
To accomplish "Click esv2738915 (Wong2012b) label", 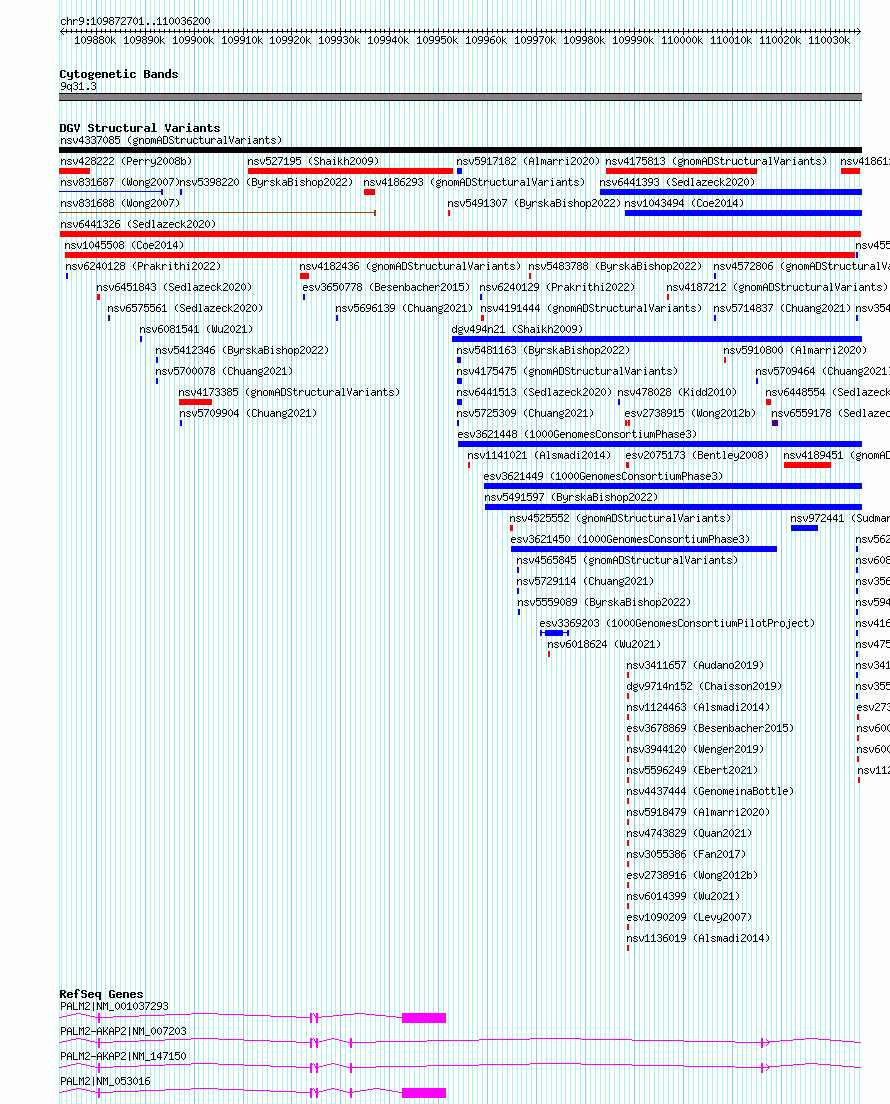I will 690,414.
